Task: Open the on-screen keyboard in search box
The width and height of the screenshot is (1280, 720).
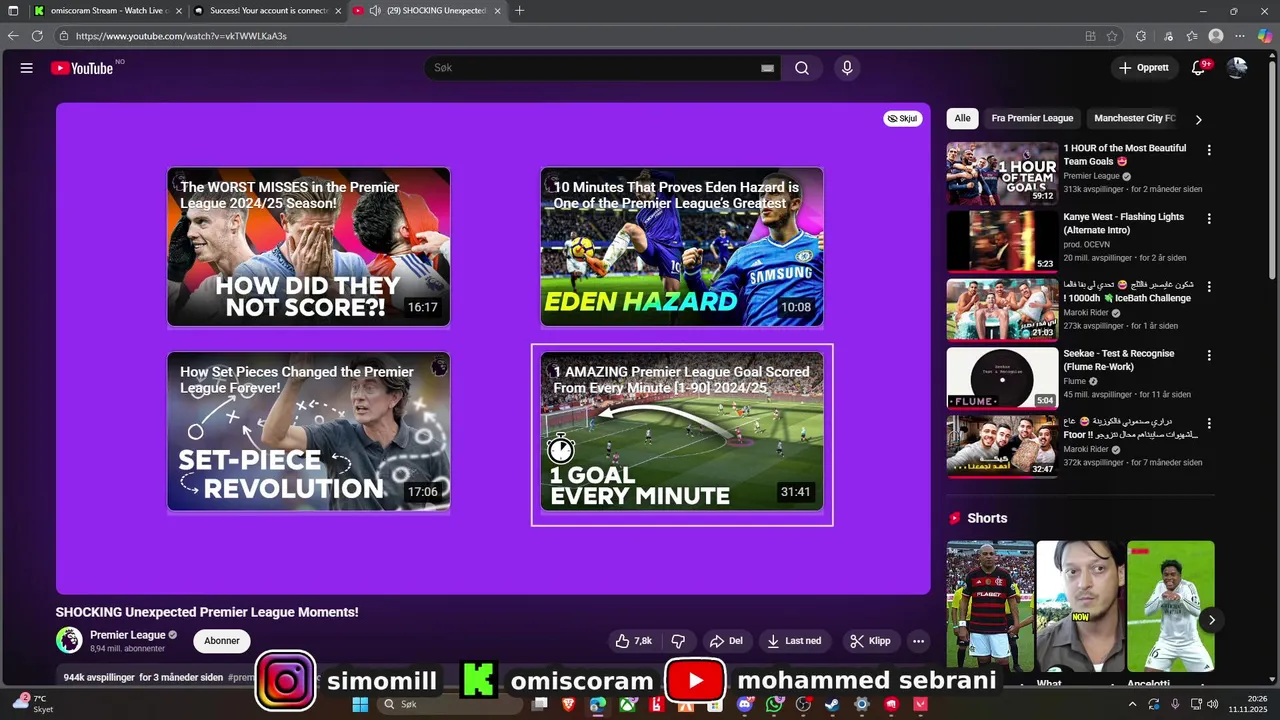Action: tap(767, 68)
